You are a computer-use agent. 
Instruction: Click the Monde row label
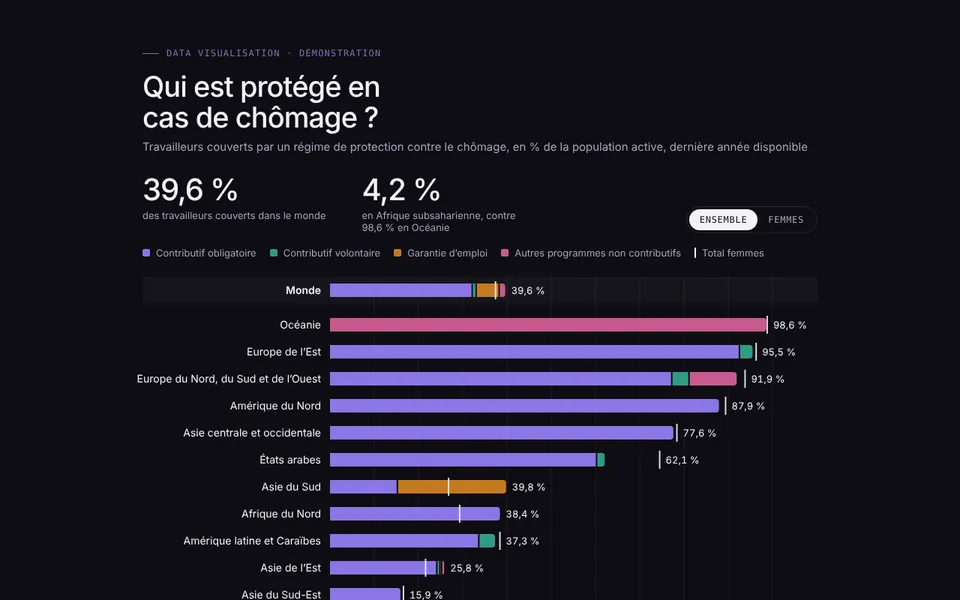coord(303,290)
